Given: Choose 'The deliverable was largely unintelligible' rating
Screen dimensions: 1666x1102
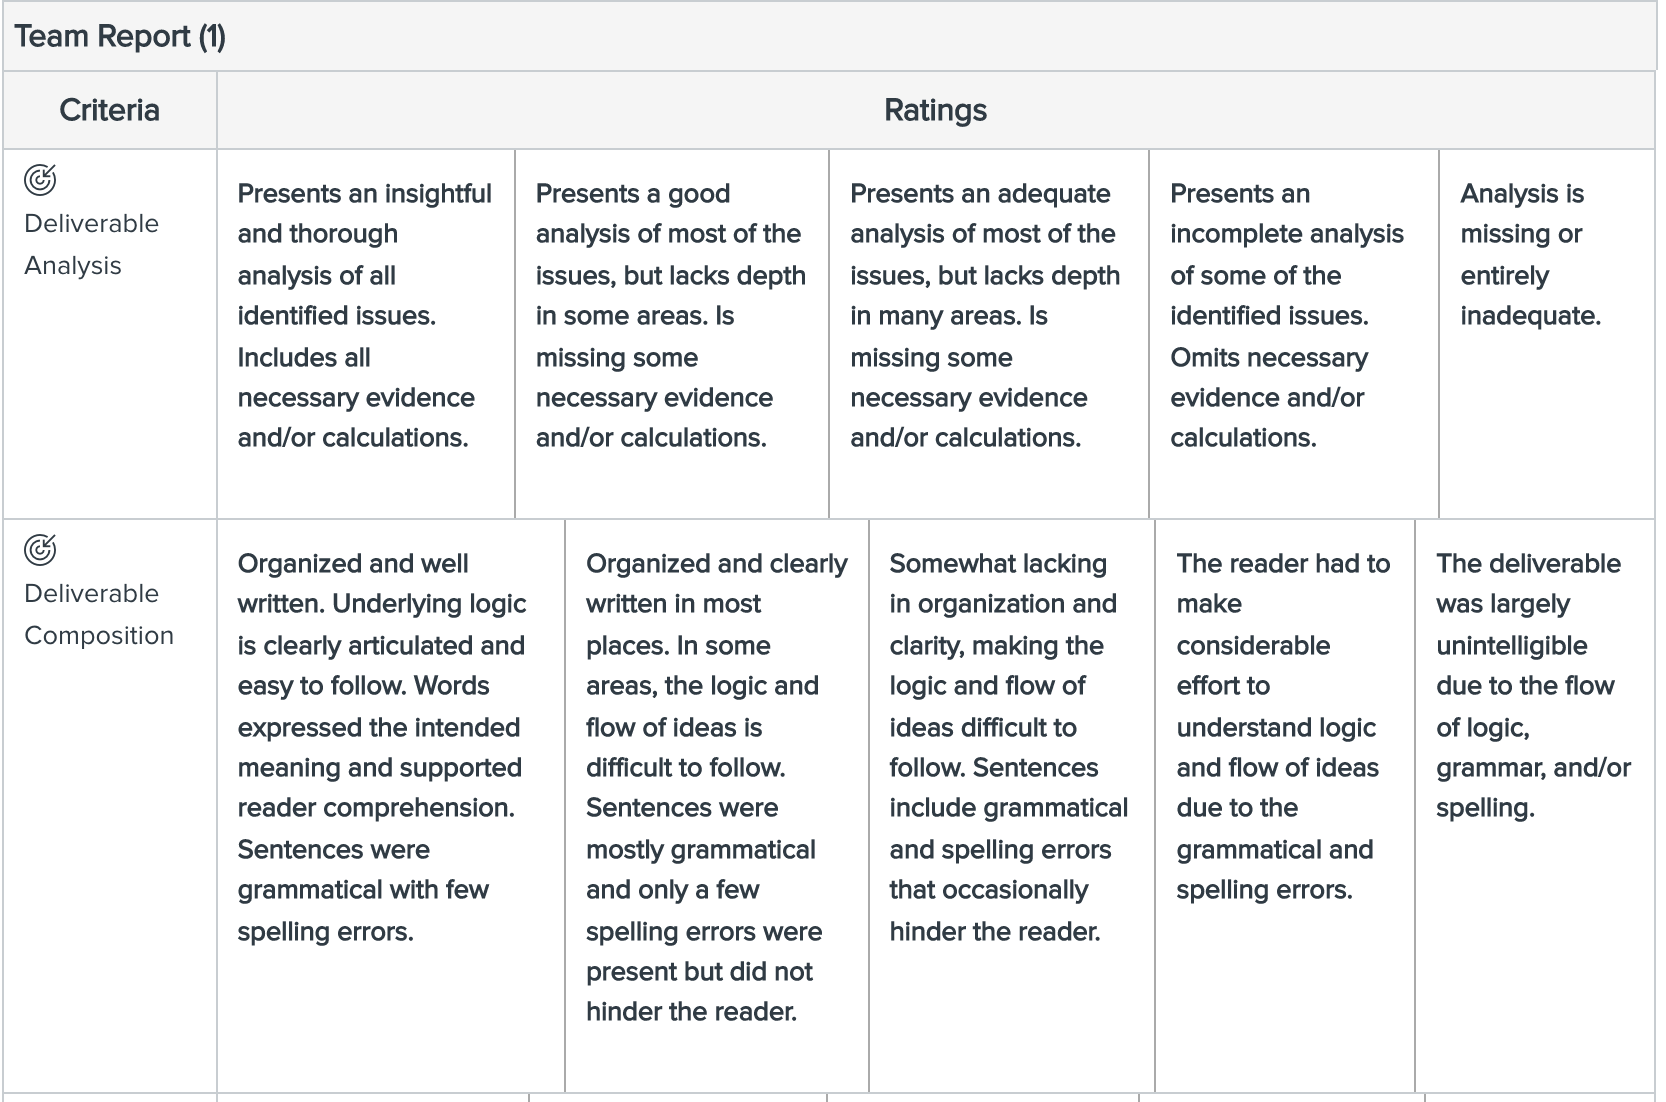Looking at the screenshot, I should tap(1535, 806).
